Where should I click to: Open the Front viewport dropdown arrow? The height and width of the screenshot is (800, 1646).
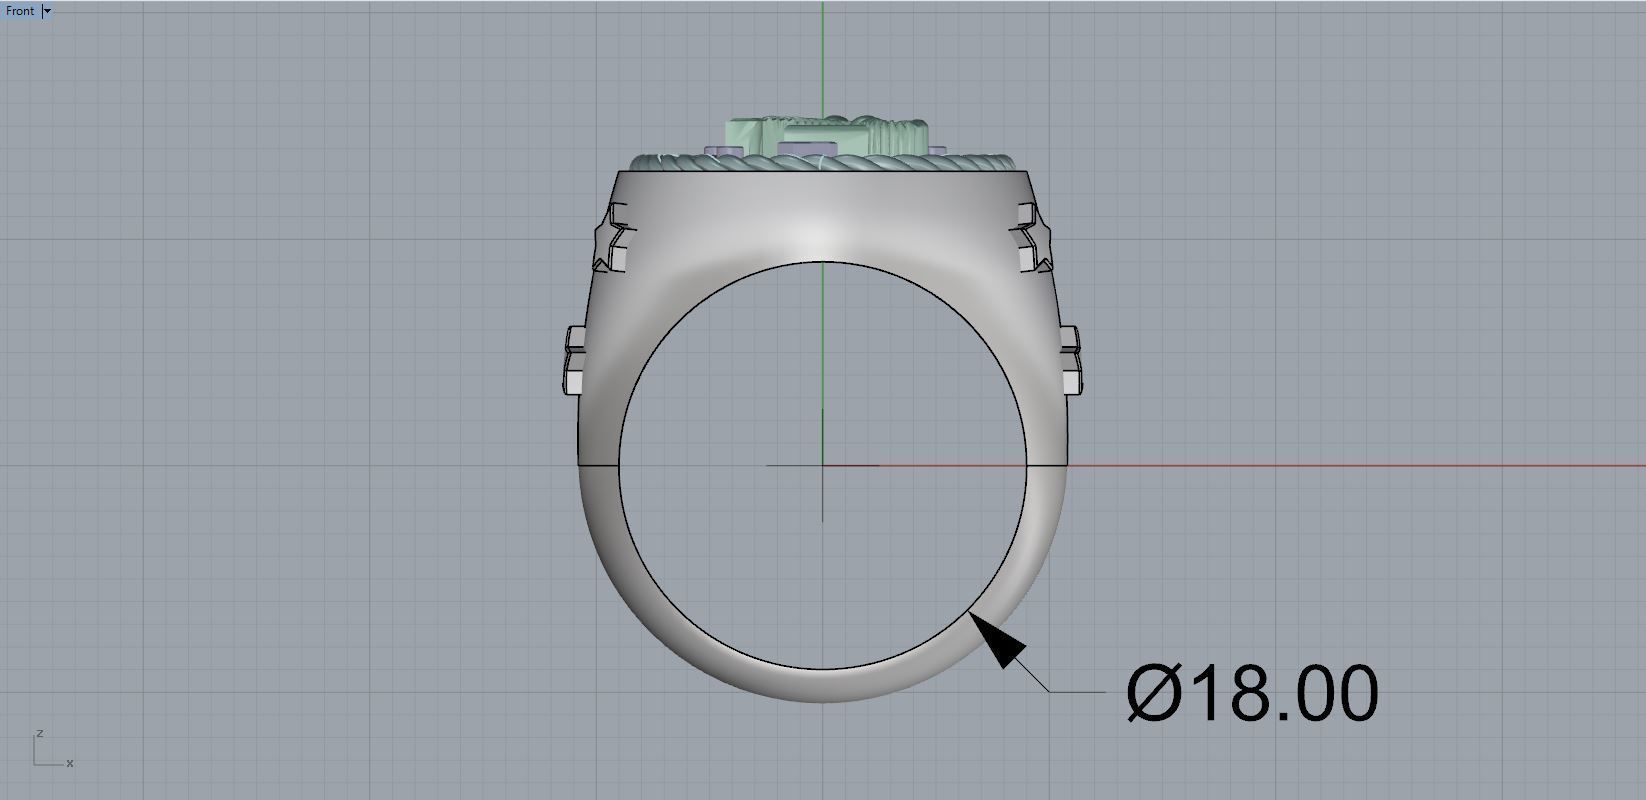pyautogui.click(x=47, y=11)
